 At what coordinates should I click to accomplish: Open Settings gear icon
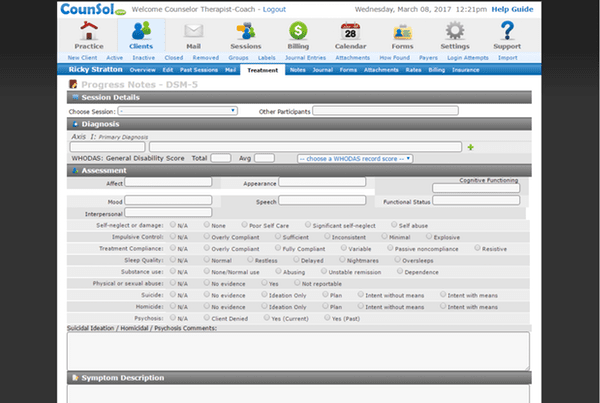pyautogui.click(x=455, y=31)
